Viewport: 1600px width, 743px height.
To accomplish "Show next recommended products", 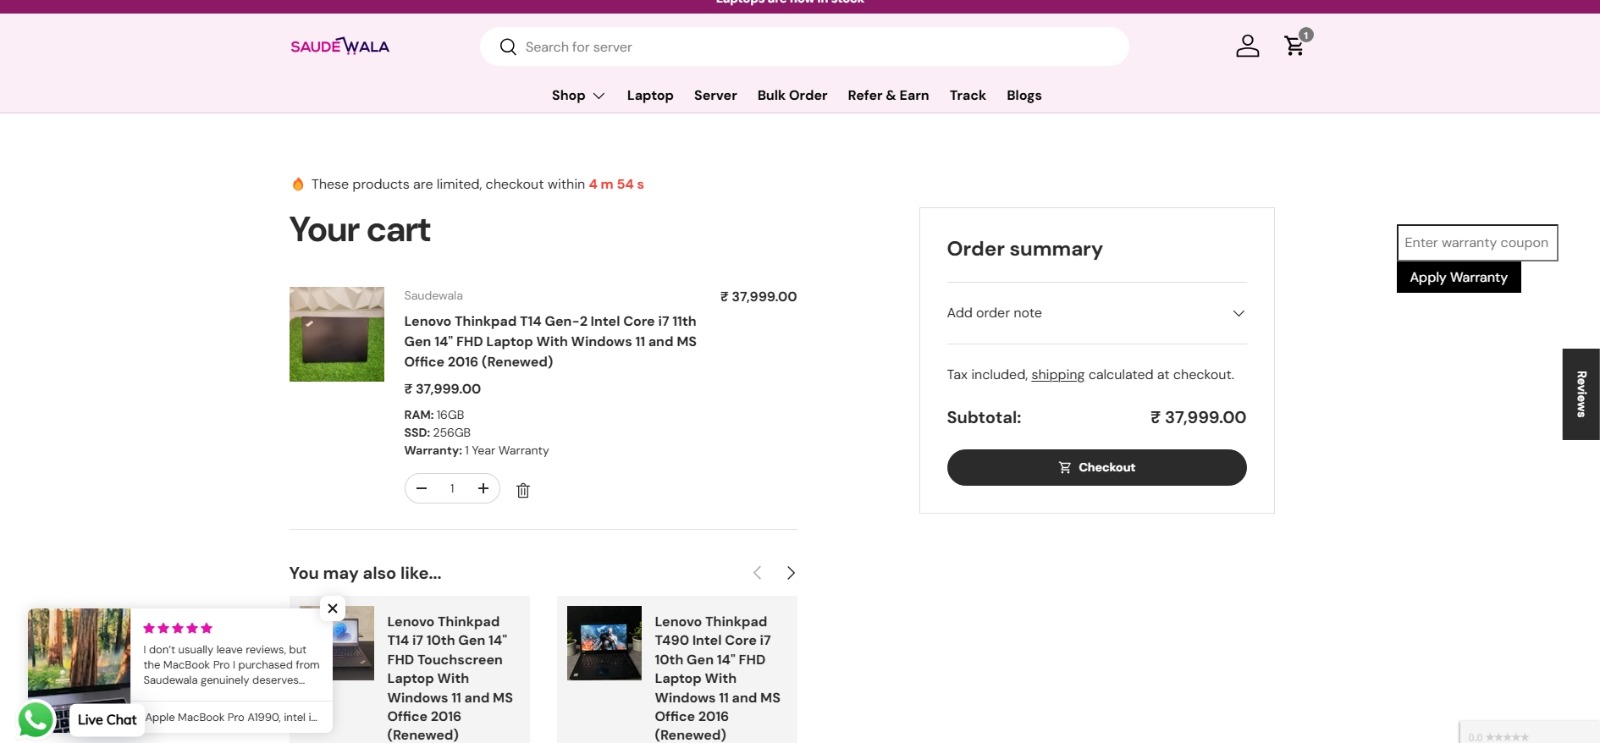I will (790, 573).
